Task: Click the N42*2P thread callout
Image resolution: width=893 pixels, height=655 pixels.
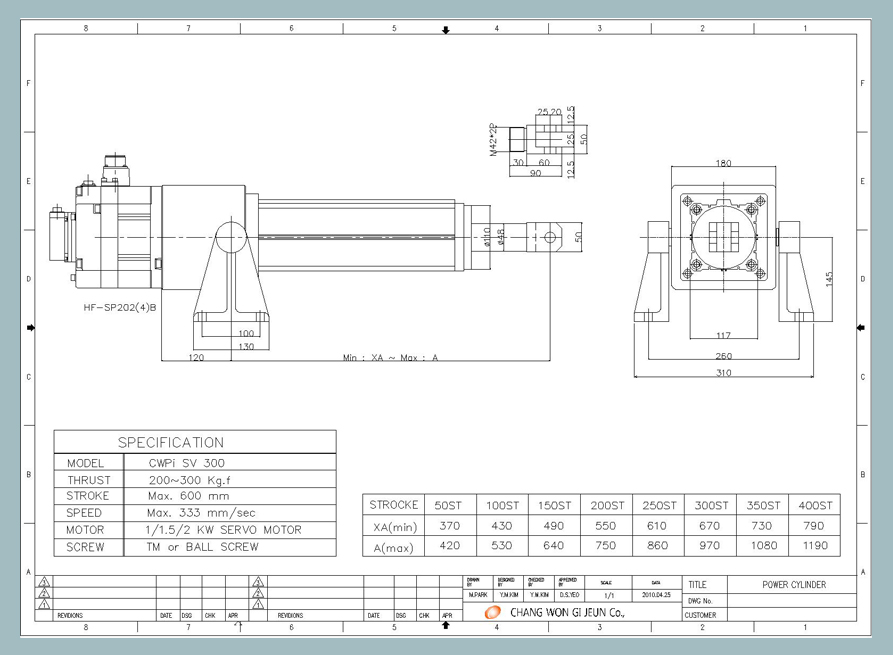Action: [494, 140]
